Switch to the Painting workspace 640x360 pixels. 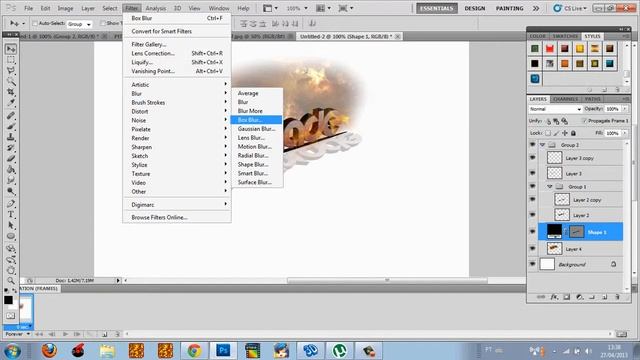coord(509,8)
